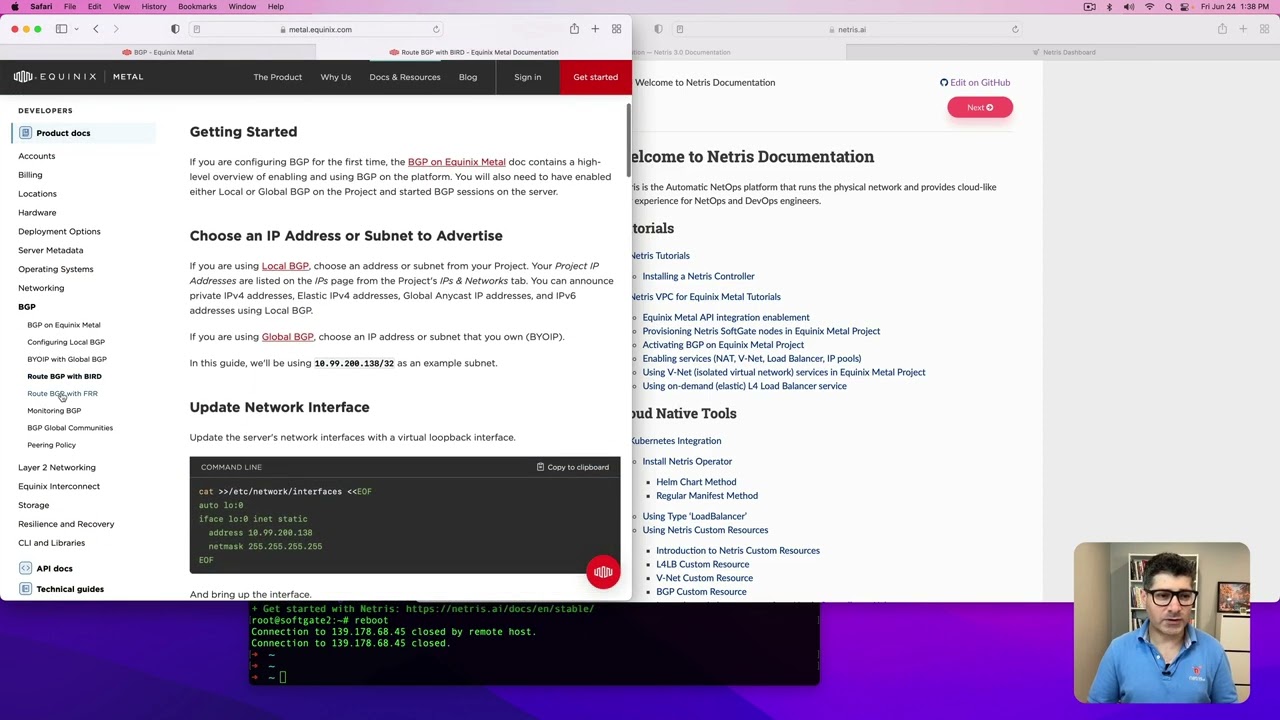
Task: Open new tab in Equinix window
Action: [595, 29]
